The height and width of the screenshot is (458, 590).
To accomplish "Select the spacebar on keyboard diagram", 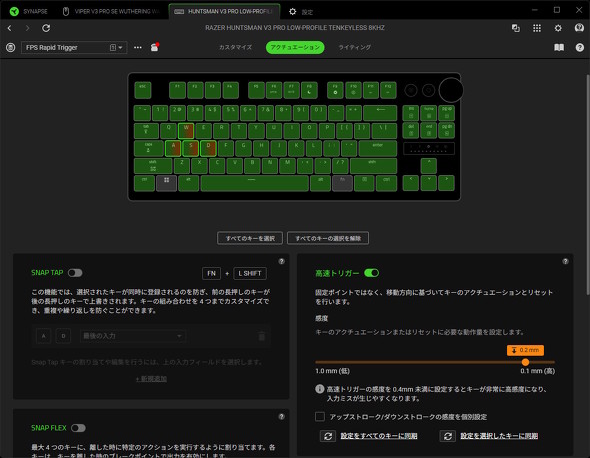I will pos(255,183).
